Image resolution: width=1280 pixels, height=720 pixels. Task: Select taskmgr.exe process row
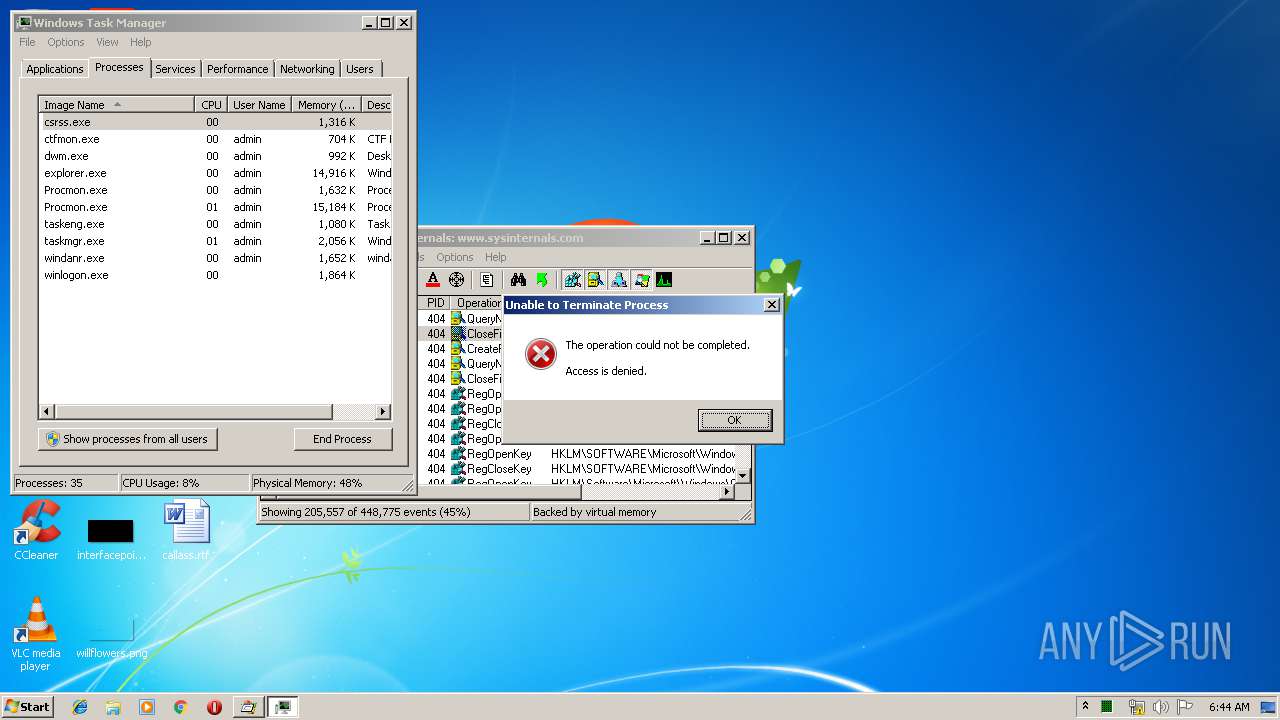tap(215, 241)
